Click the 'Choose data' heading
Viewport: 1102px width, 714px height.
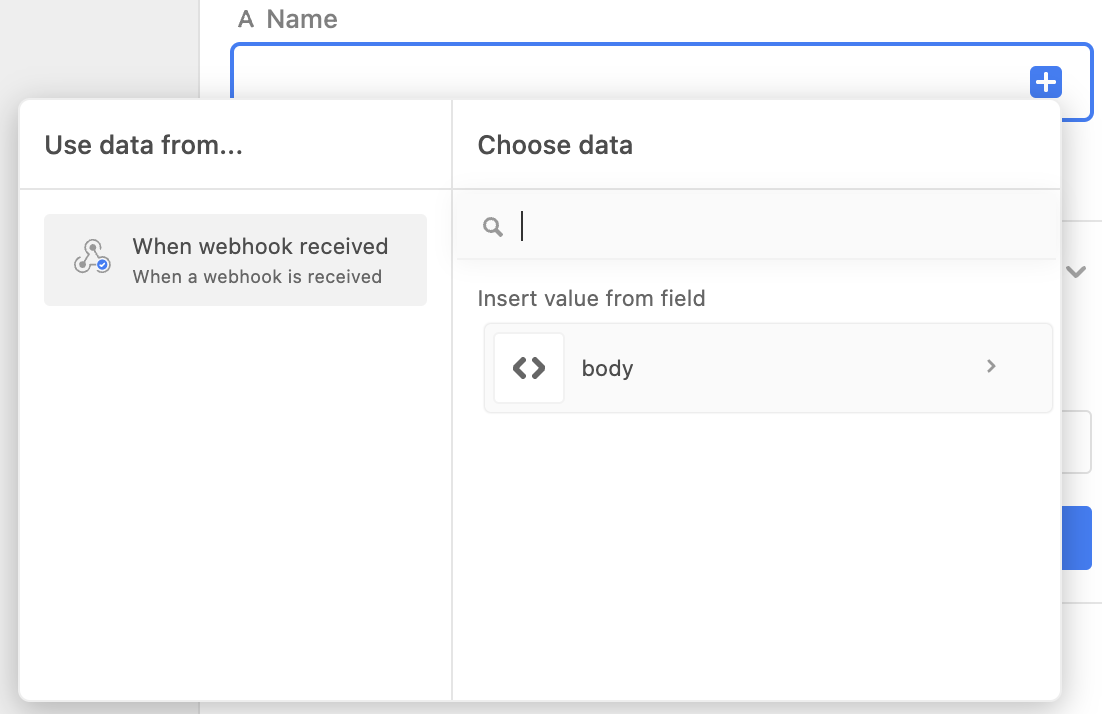[555, 145]
